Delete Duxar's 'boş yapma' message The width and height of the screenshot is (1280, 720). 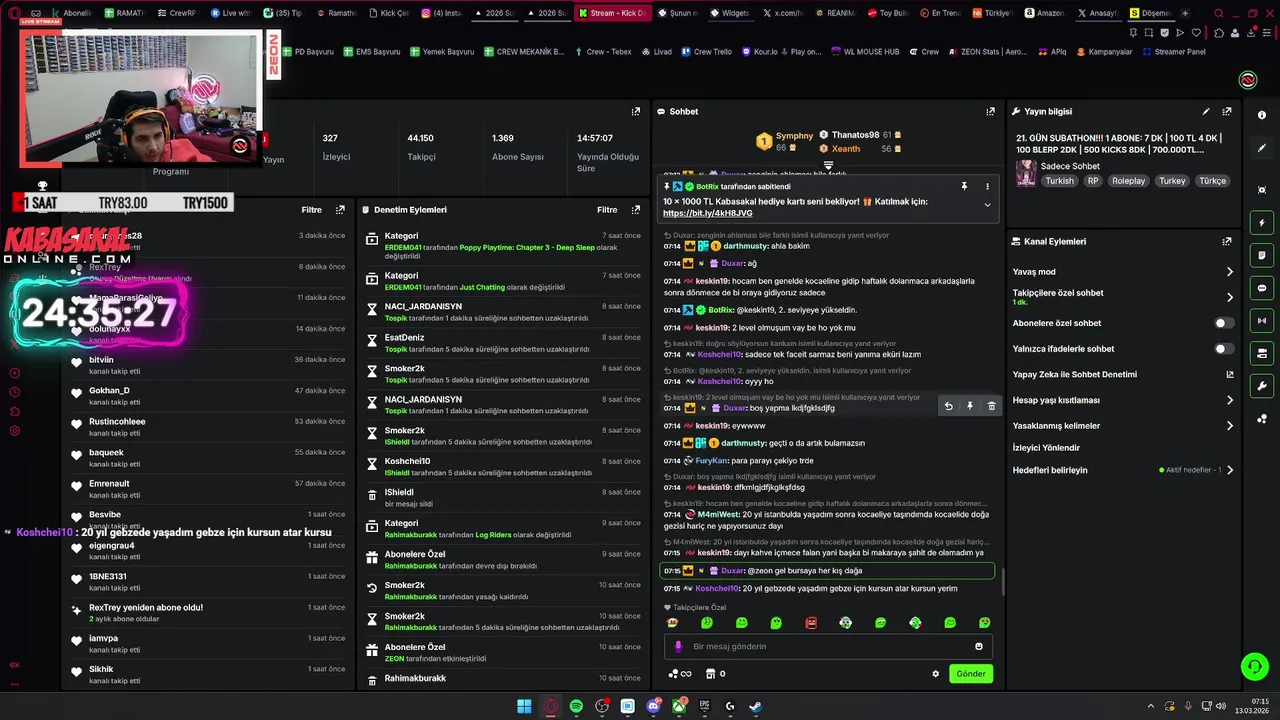tap(991, 406)
